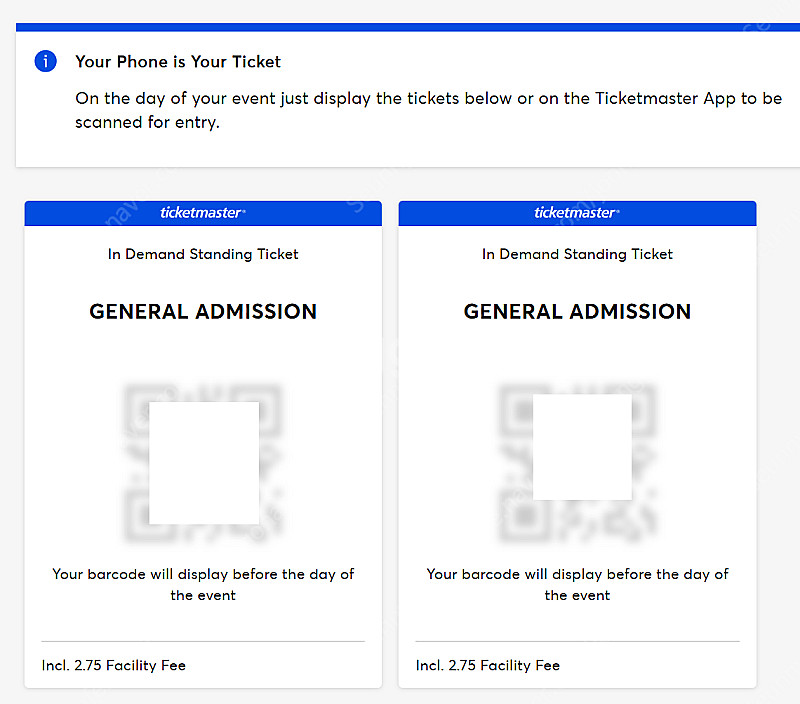Click the right ticket's blurred QR code
The height and width of the screenshot is (704, 800).
(x=577, y=463)
